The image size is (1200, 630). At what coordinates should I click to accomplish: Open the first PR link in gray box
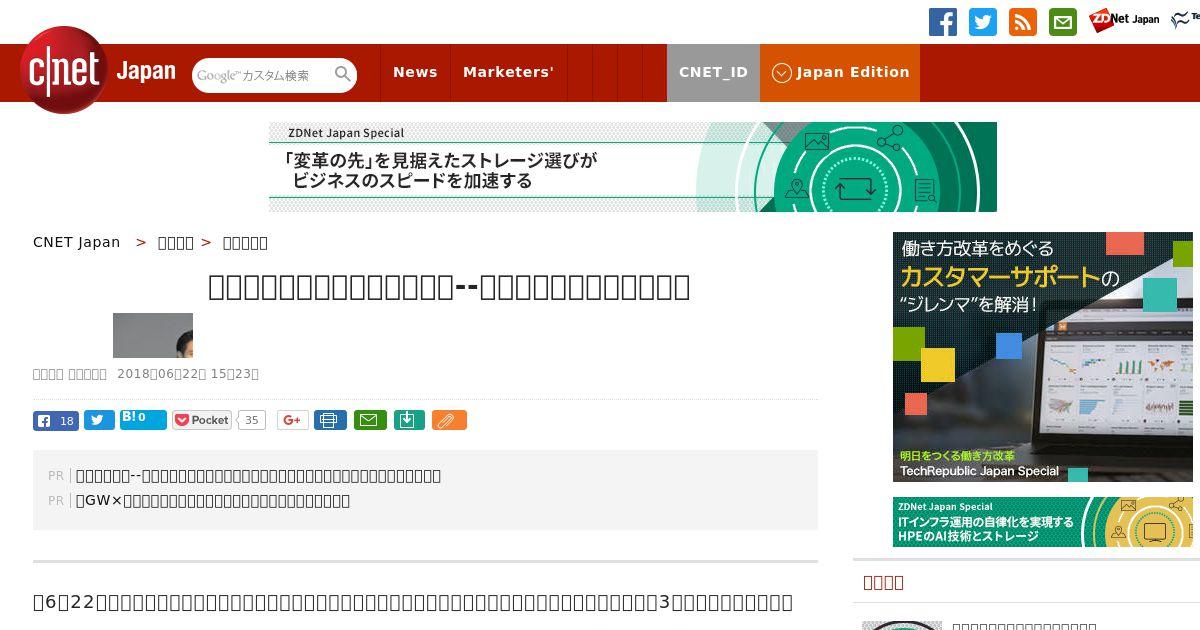tap(258, 476)
